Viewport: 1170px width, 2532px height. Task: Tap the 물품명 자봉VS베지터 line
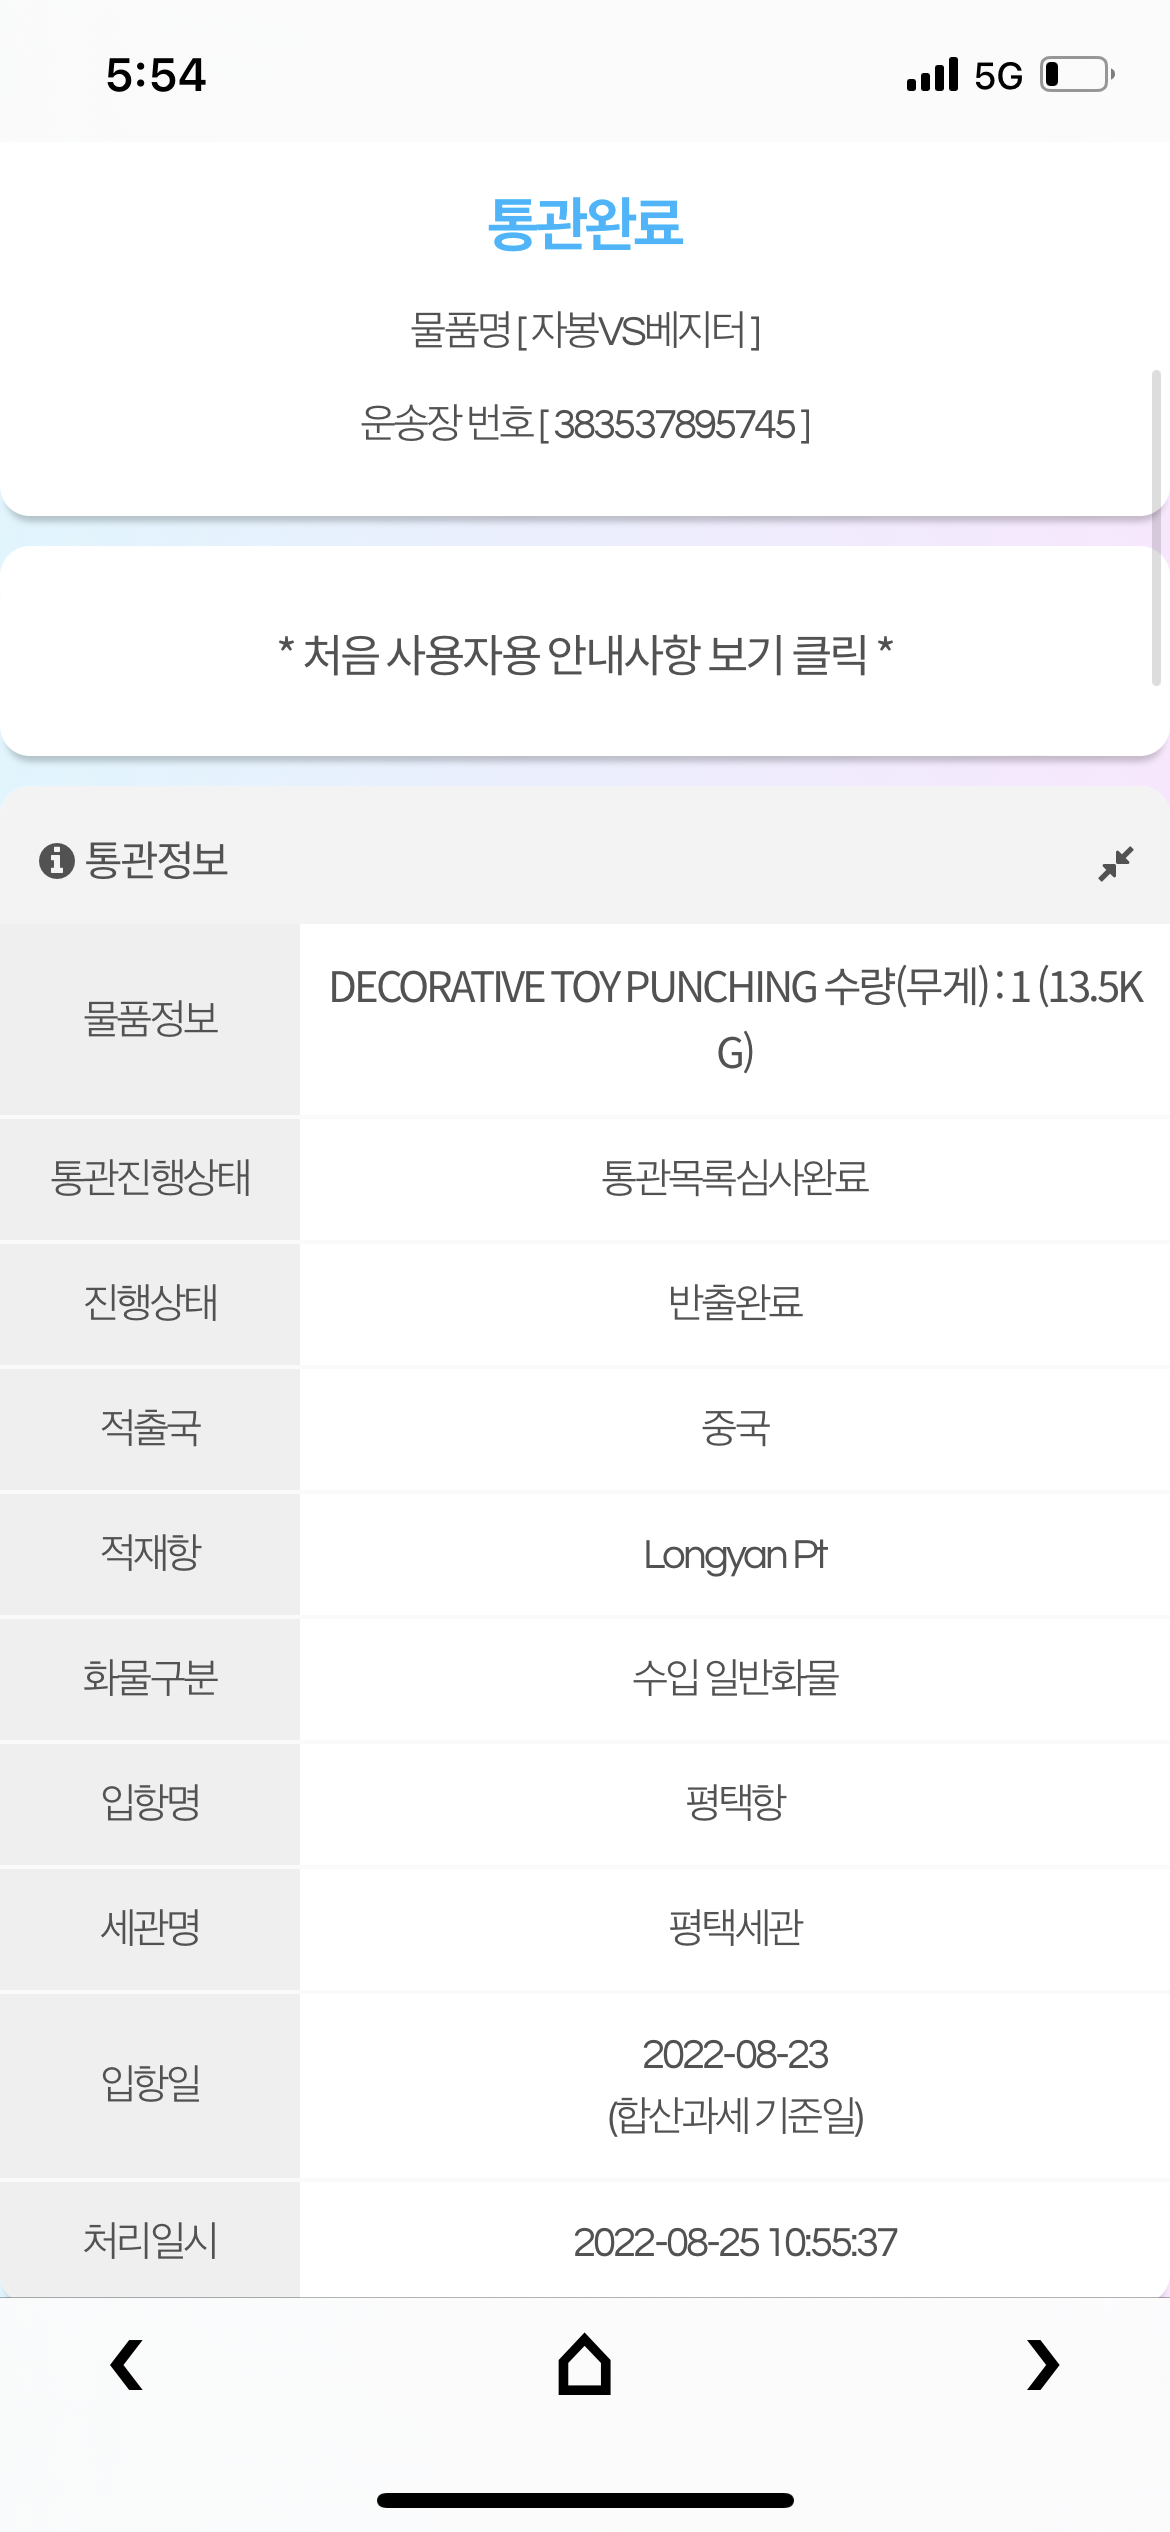click(x=585, y=330)
